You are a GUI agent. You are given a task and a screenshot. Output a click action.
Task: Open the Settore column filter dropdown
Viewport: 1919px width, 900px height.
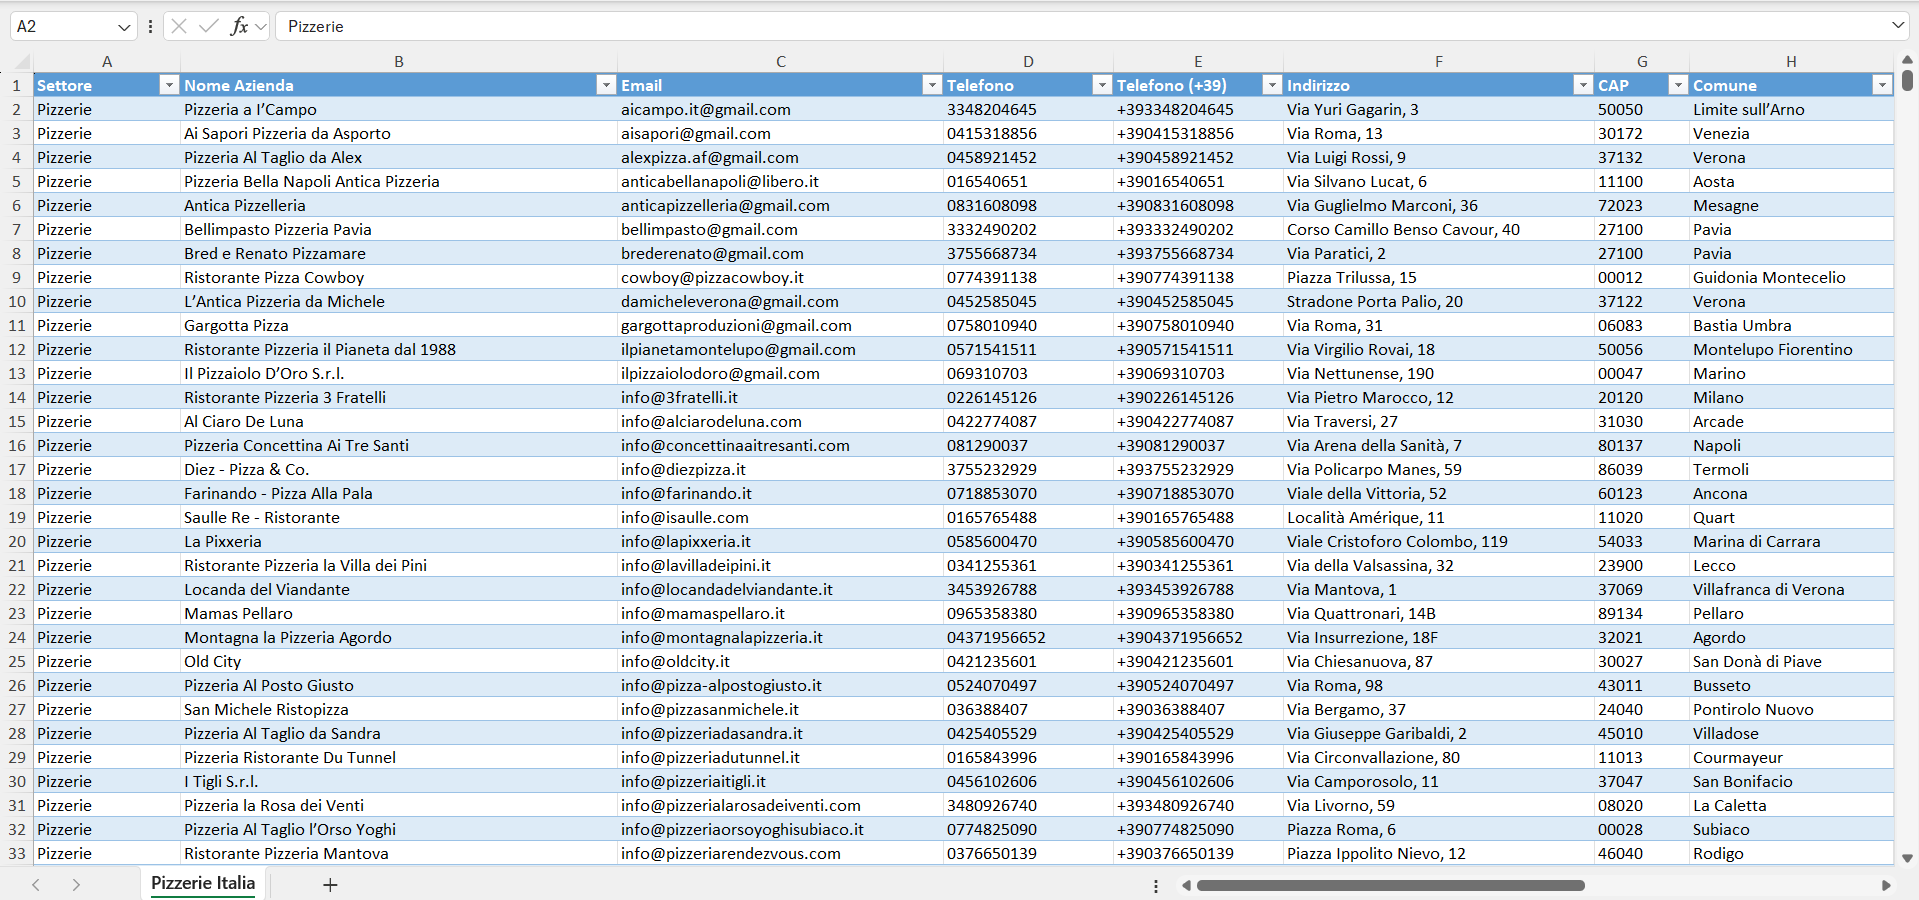click(x=168, y=85)
